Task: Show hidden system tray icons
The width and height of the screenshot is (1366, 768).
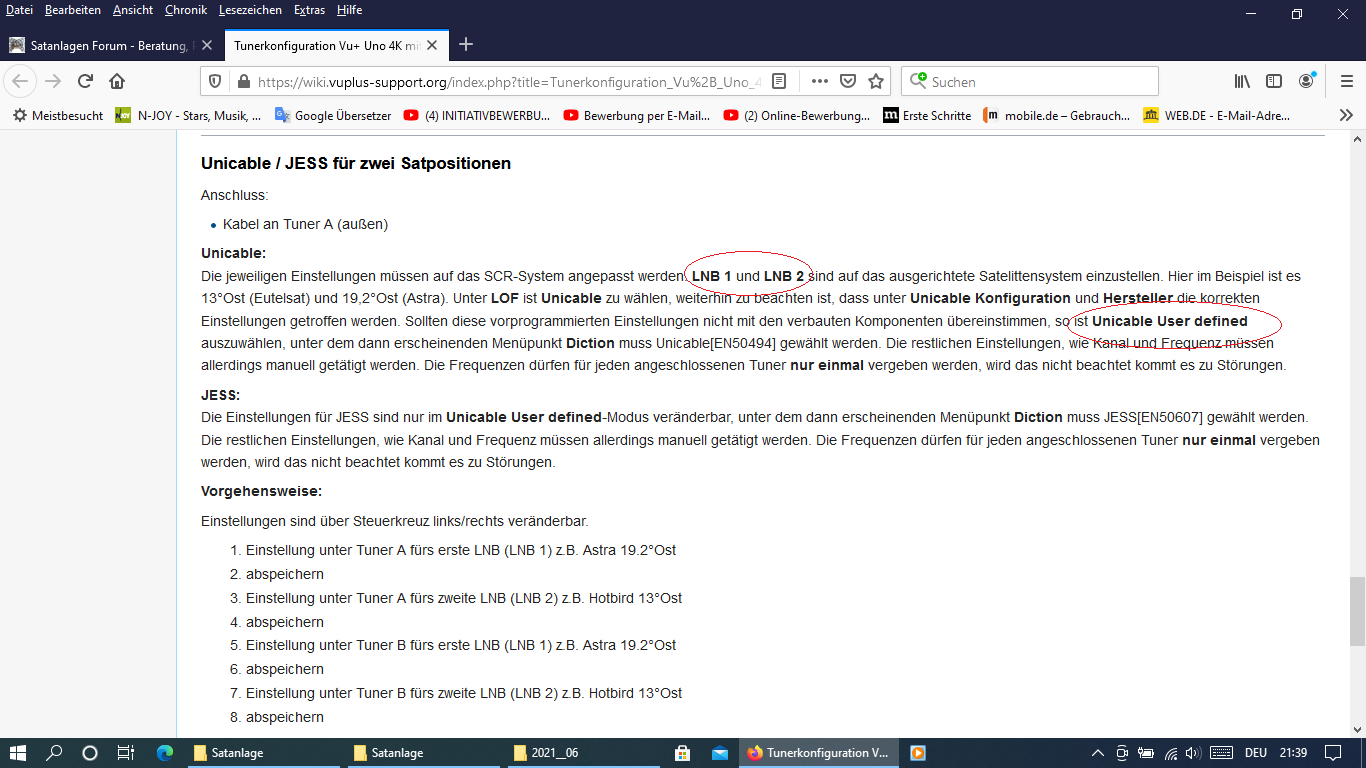Action: point(1097,753)
